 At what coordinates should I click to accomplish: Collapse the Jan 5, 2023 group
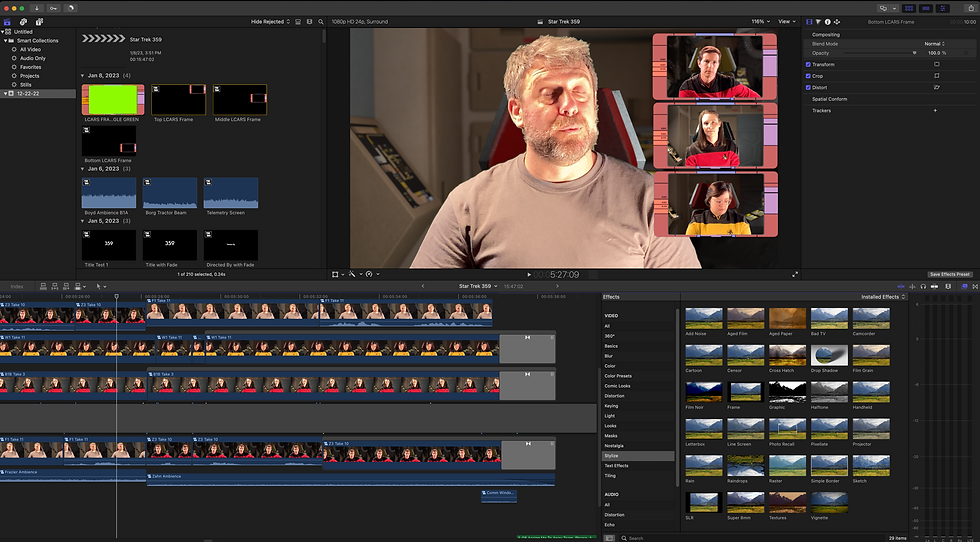pyautogui.click(x=82, y=221)
